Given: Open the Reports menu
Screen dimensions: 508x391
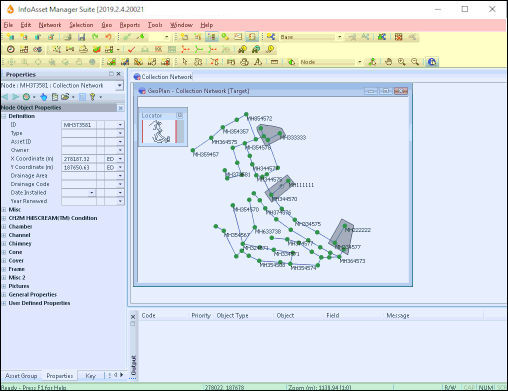Looking at the screenshot, I should 130,25.
